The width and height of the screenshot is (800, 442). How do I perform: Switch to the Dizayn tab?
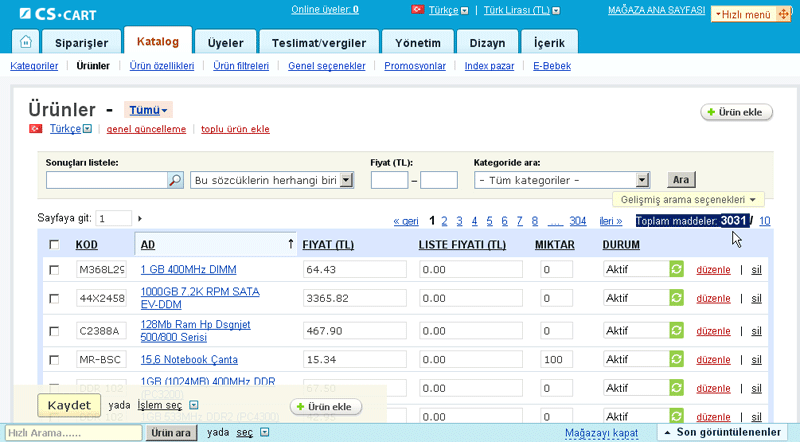tap(487, 42)
